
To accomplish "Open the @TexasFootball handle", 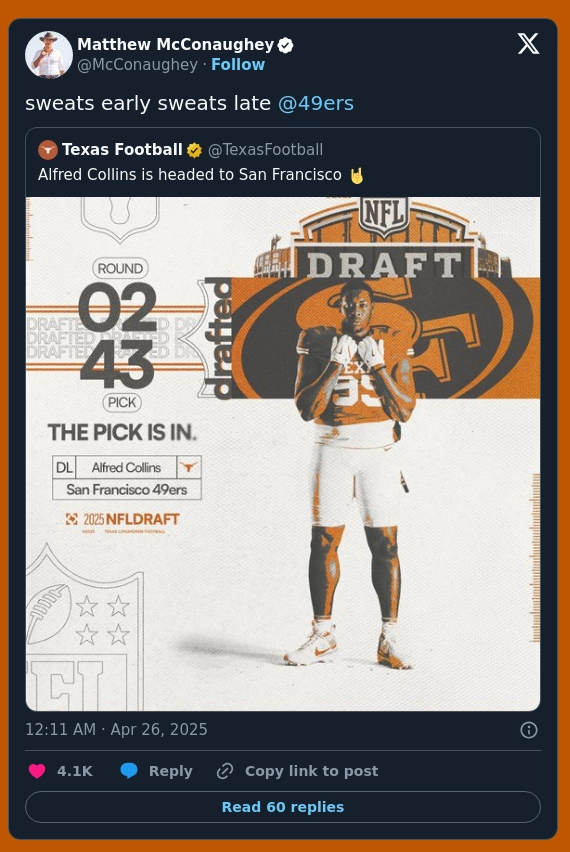I will (x=266, y=150).
